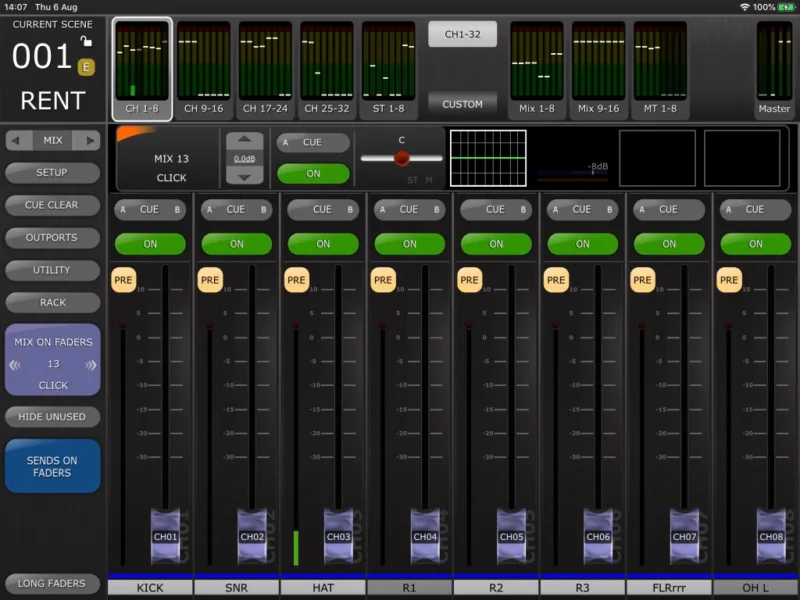Turn off the R1 channel ON button
Viewport: 800px width, 600px height.
click(410, 244)
